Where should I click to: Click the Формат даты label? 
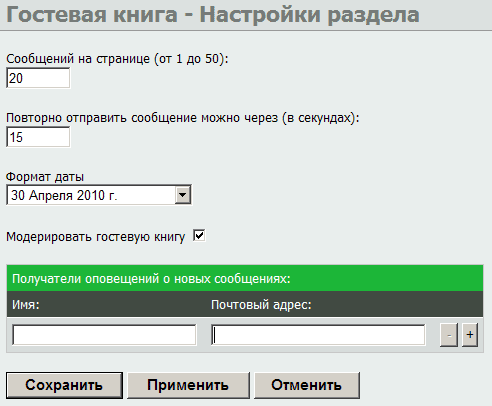(45, 177)
